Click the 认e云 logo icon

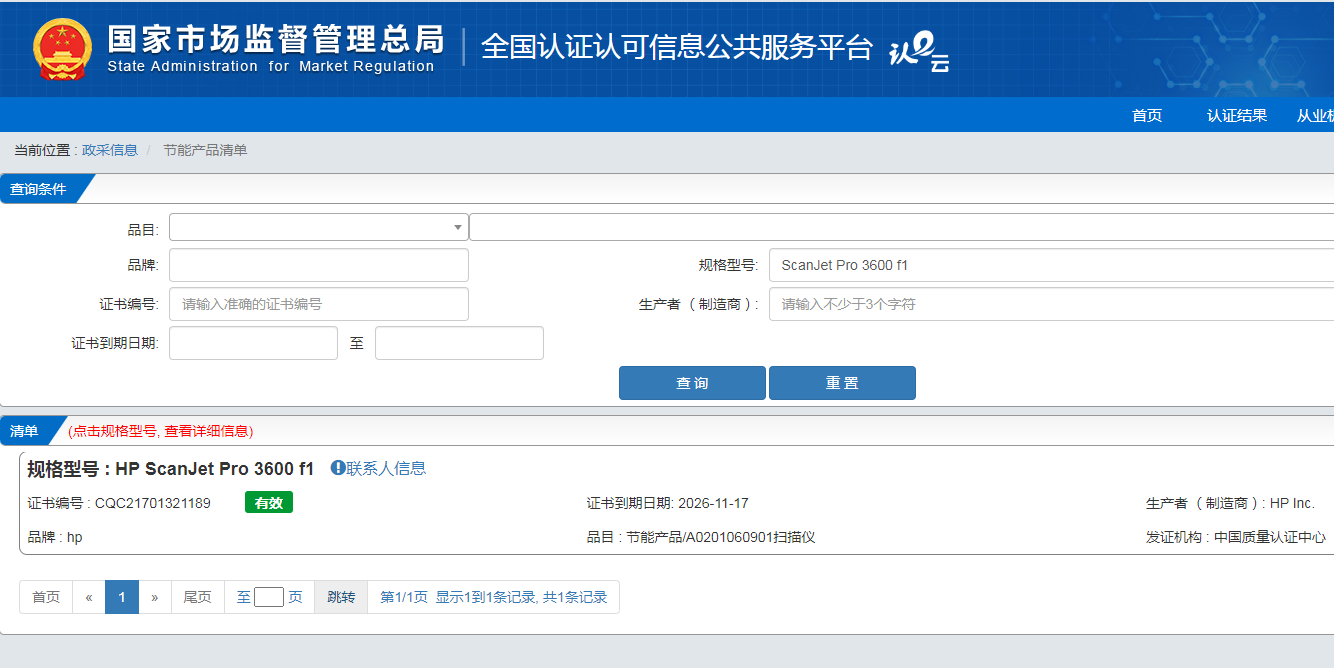pos(918,51)
